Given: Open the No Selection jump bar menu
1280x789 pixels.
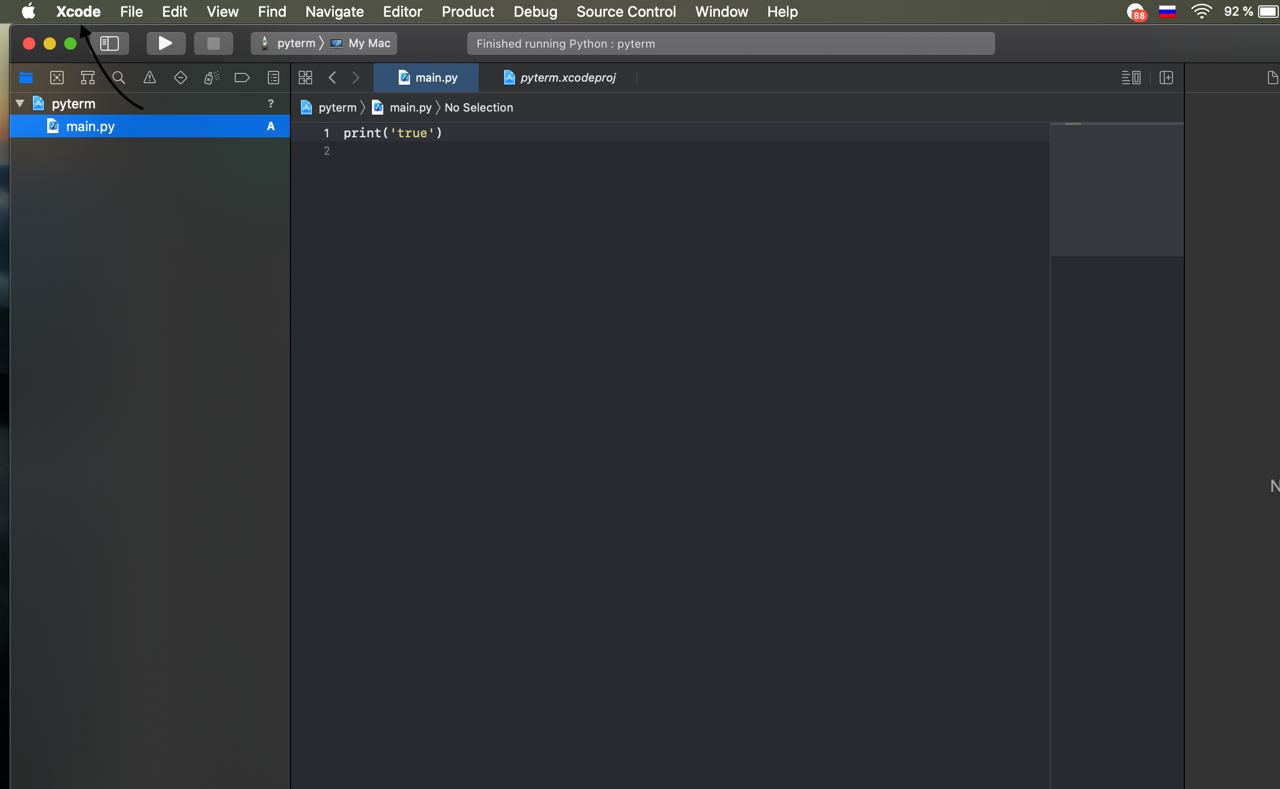Looking at the screenshot, I should (479, 107).
